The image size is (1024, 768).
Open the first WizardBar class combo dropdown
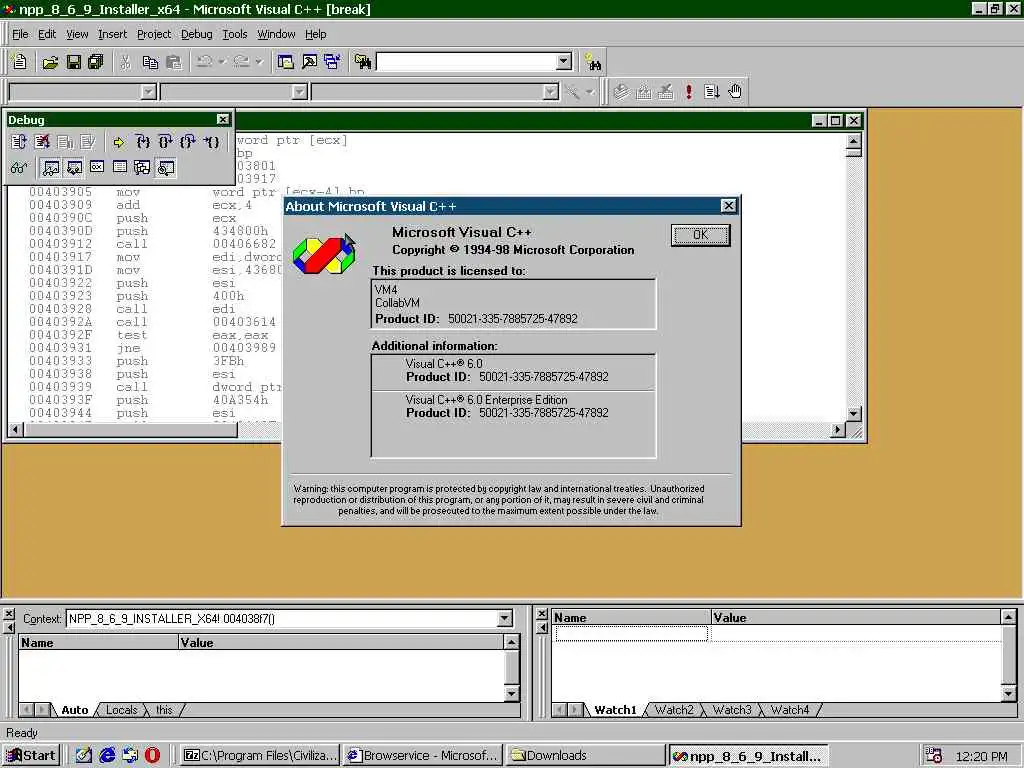pyautogui.click(x=149, y=91)
